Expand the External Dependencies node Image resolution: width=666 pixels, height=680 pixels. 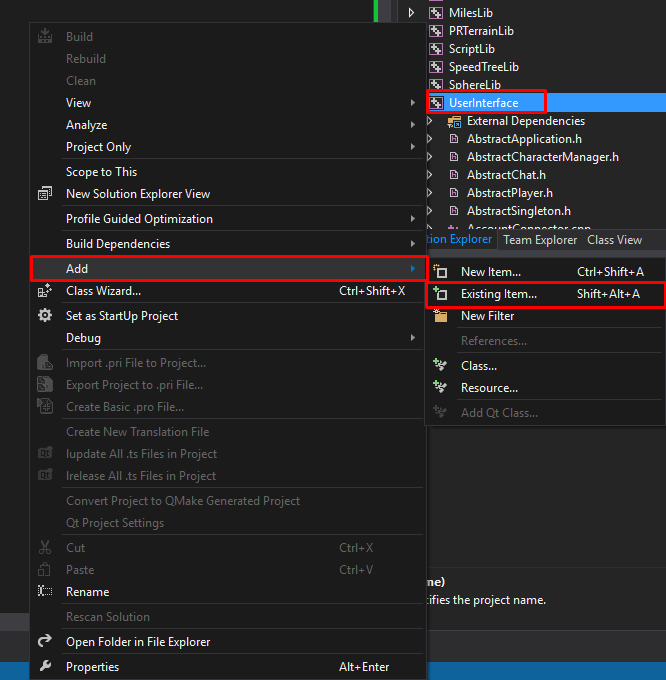point(430,121)
